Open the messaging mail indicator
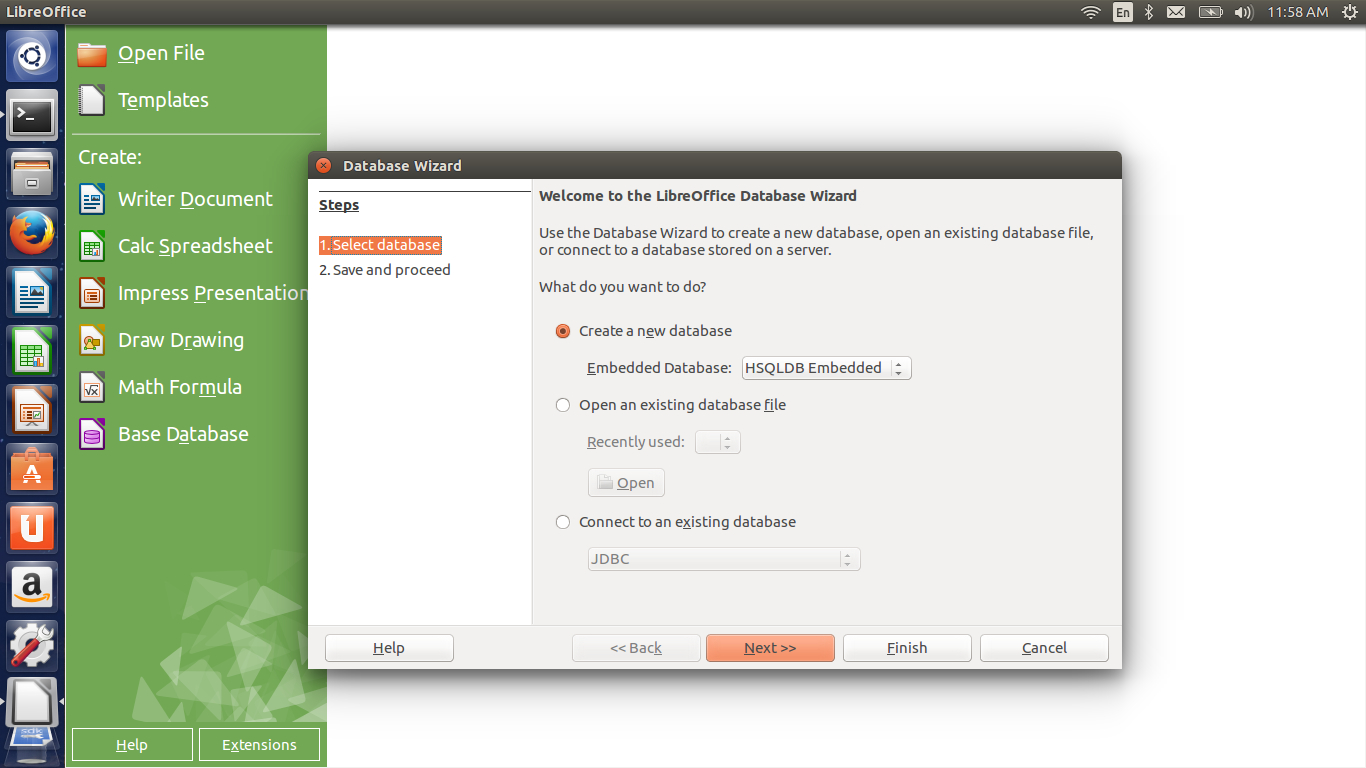The width and height of the screenshot is (1366, 768). tap(1176, 12)
